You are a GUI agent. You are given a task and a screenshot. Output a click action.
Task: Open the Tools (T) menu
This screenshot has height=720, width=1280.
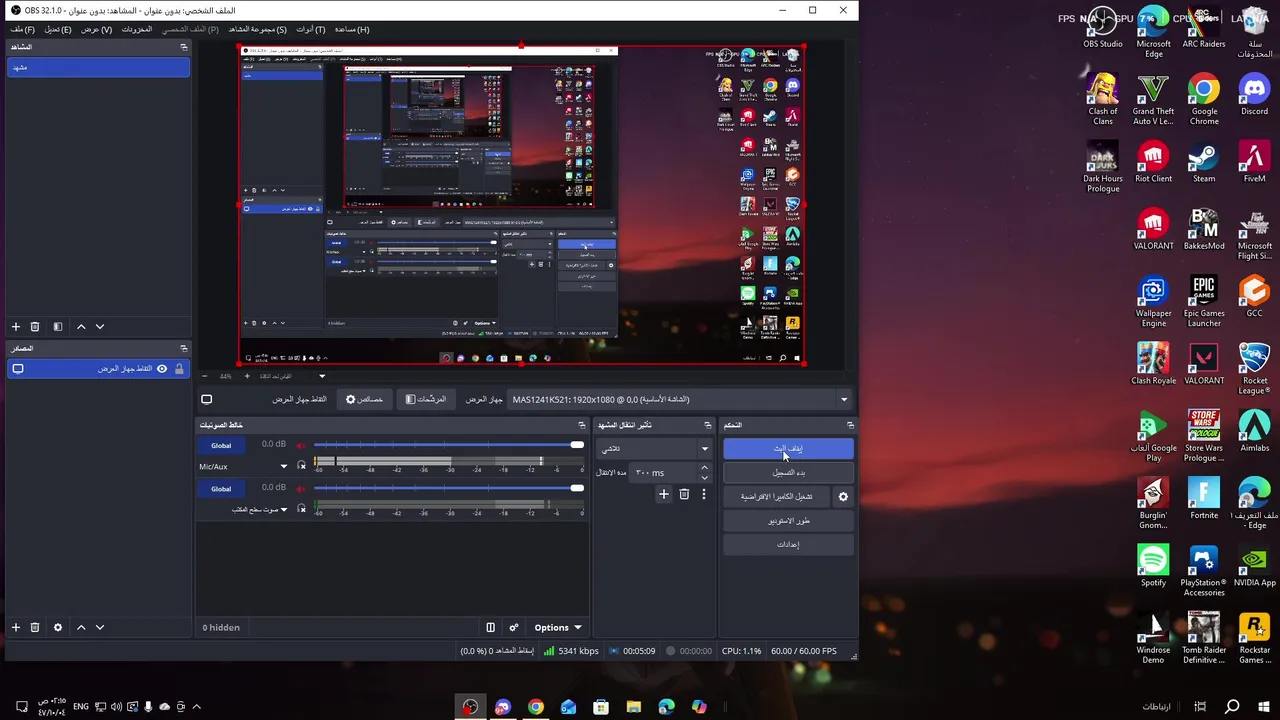click(310, 29)
